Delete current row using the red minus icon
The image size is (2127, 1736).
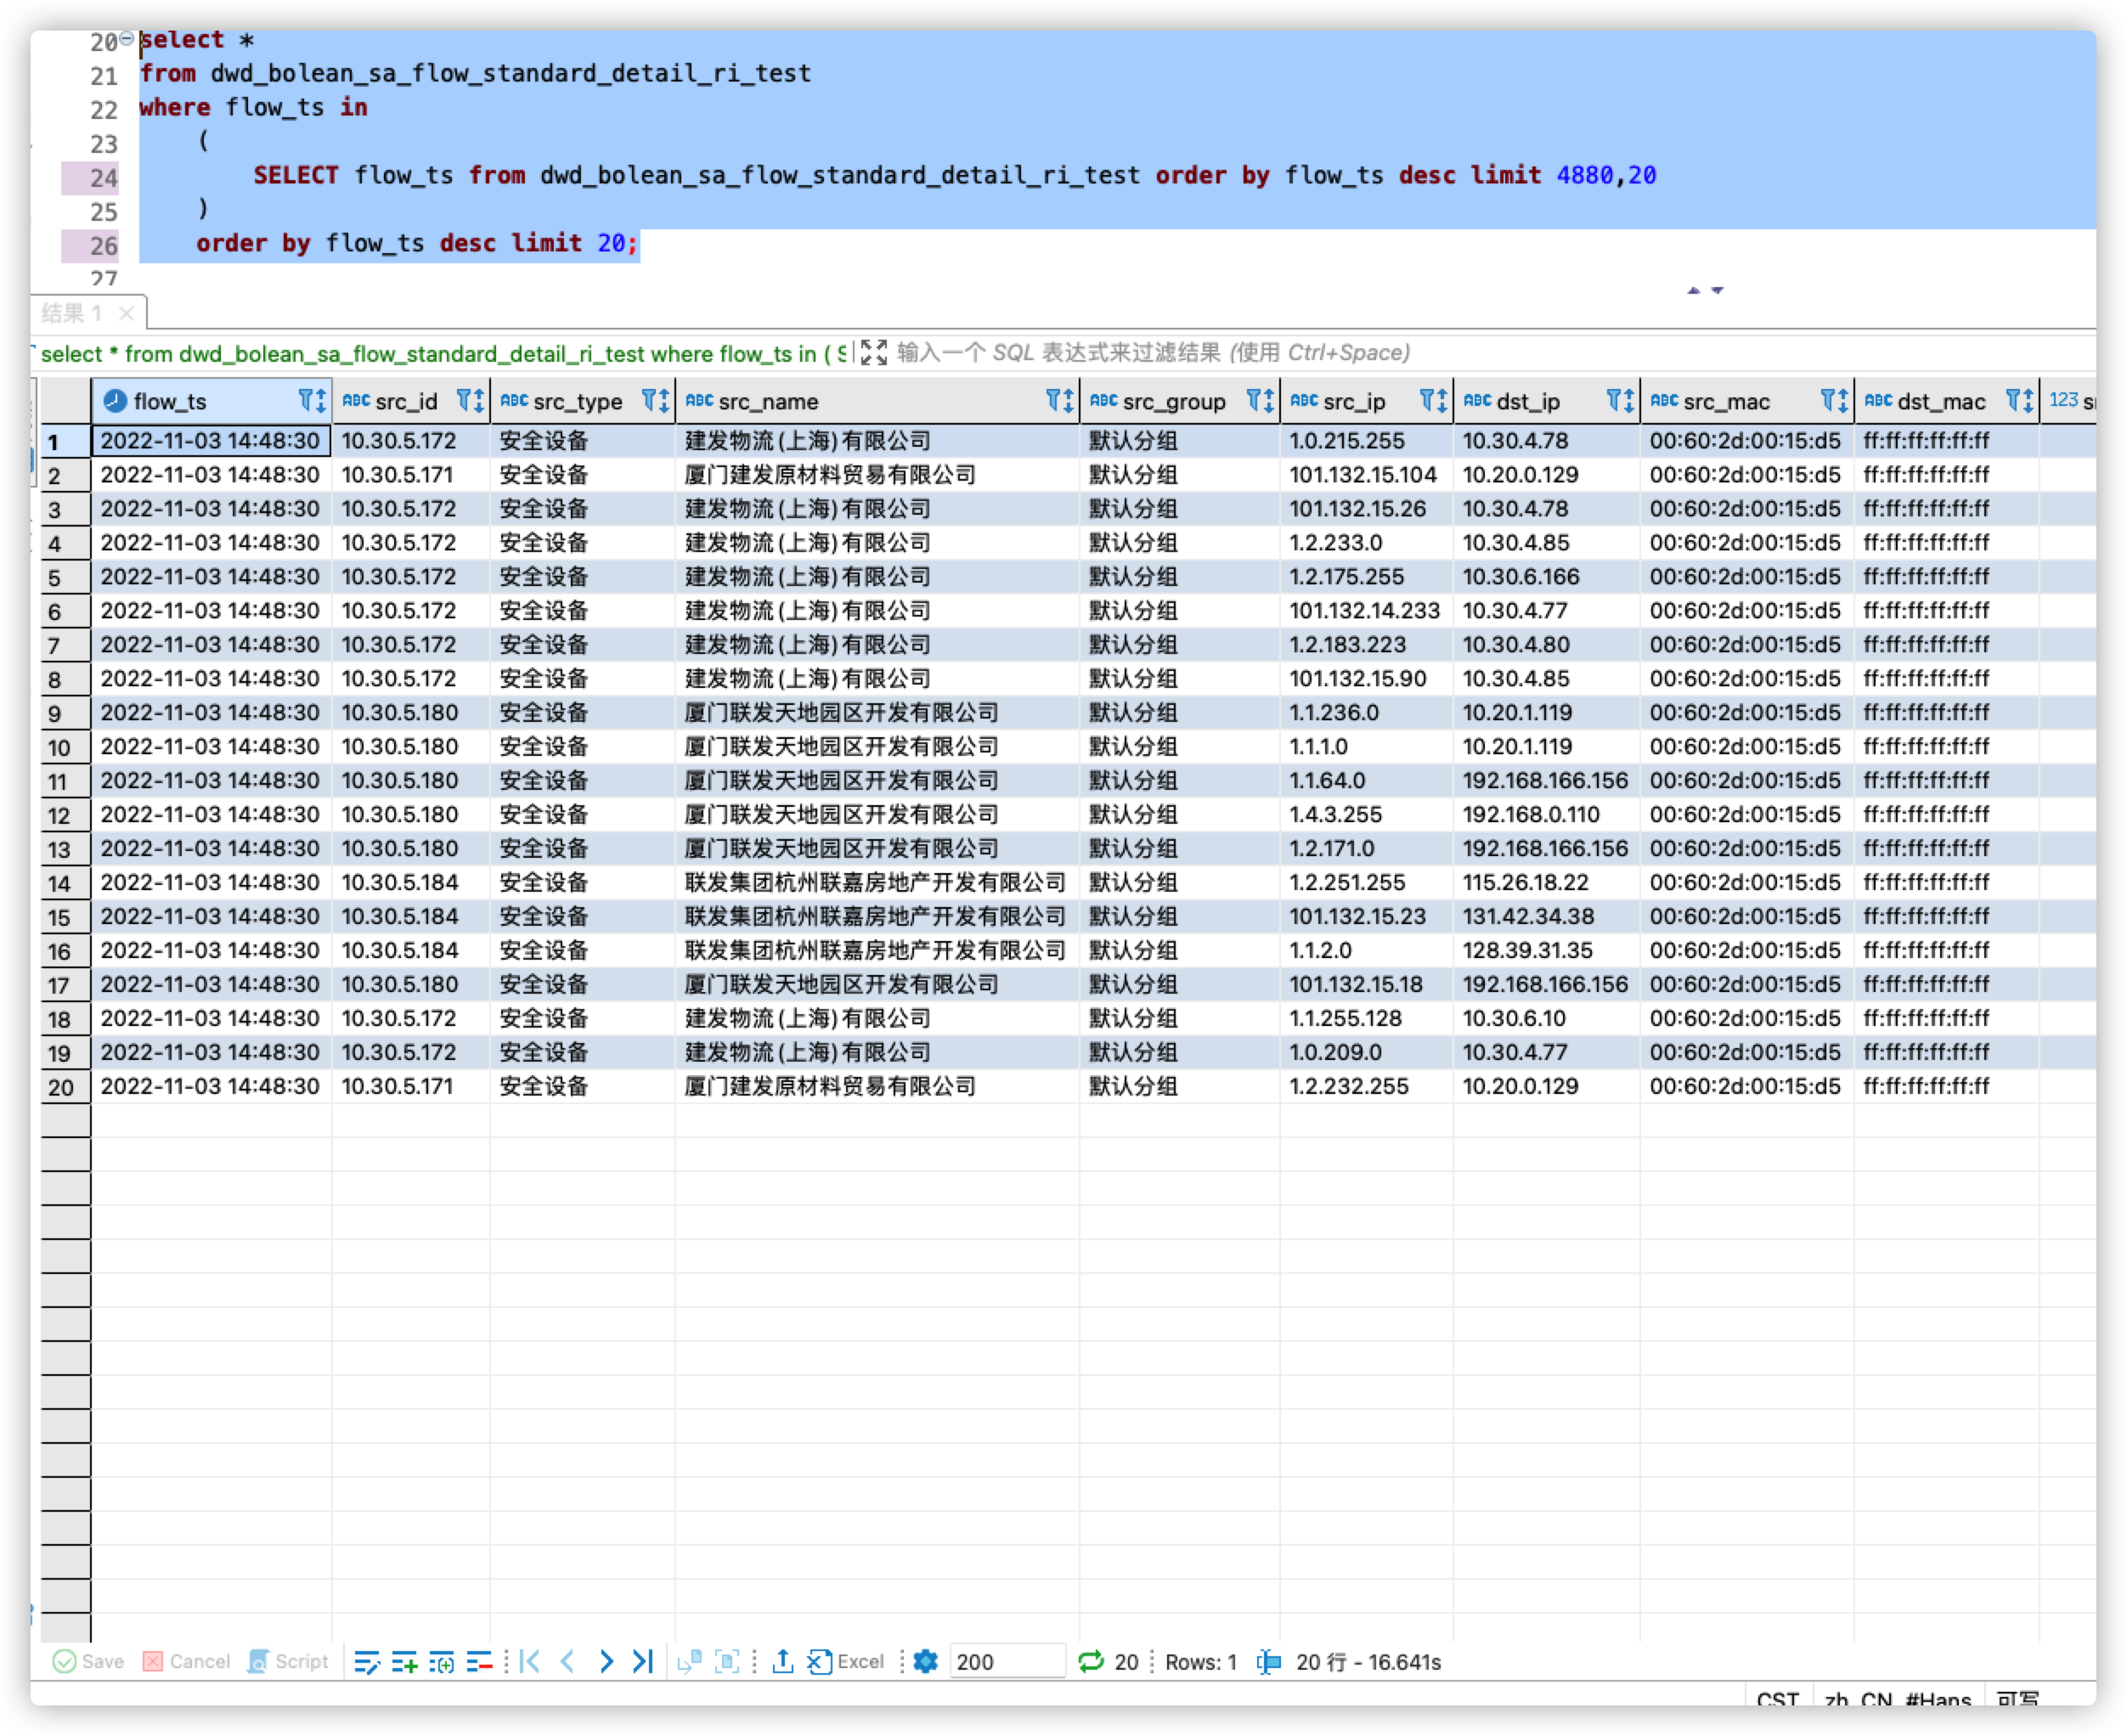479,1662
